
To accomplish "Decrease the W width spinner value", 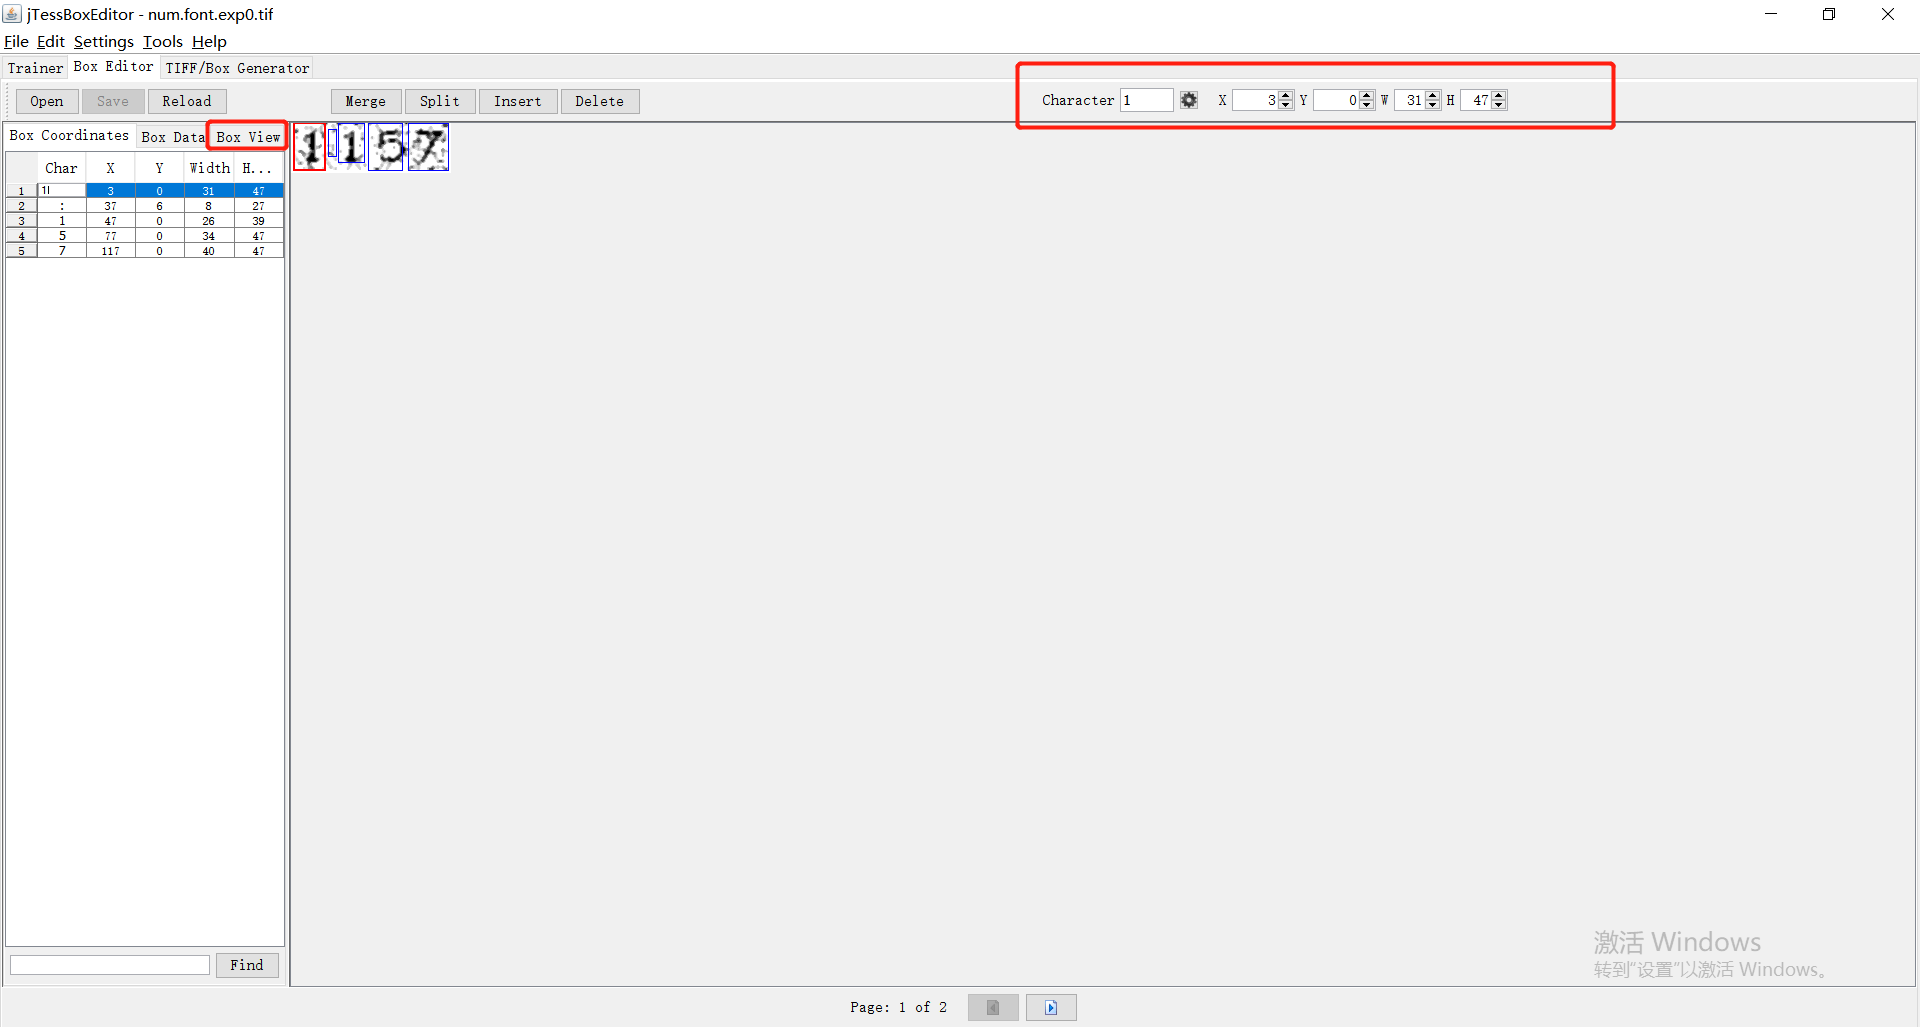I will [1433, 105].
